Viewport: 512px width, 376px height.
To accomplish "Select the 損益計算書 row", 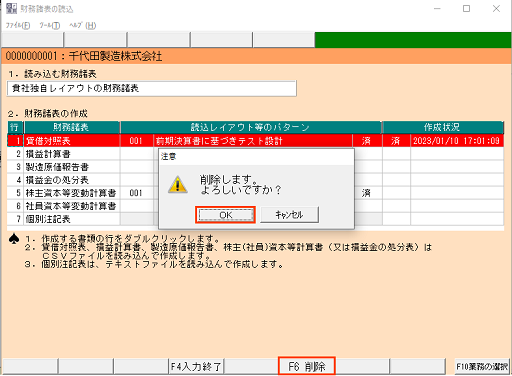I will 255,154.
